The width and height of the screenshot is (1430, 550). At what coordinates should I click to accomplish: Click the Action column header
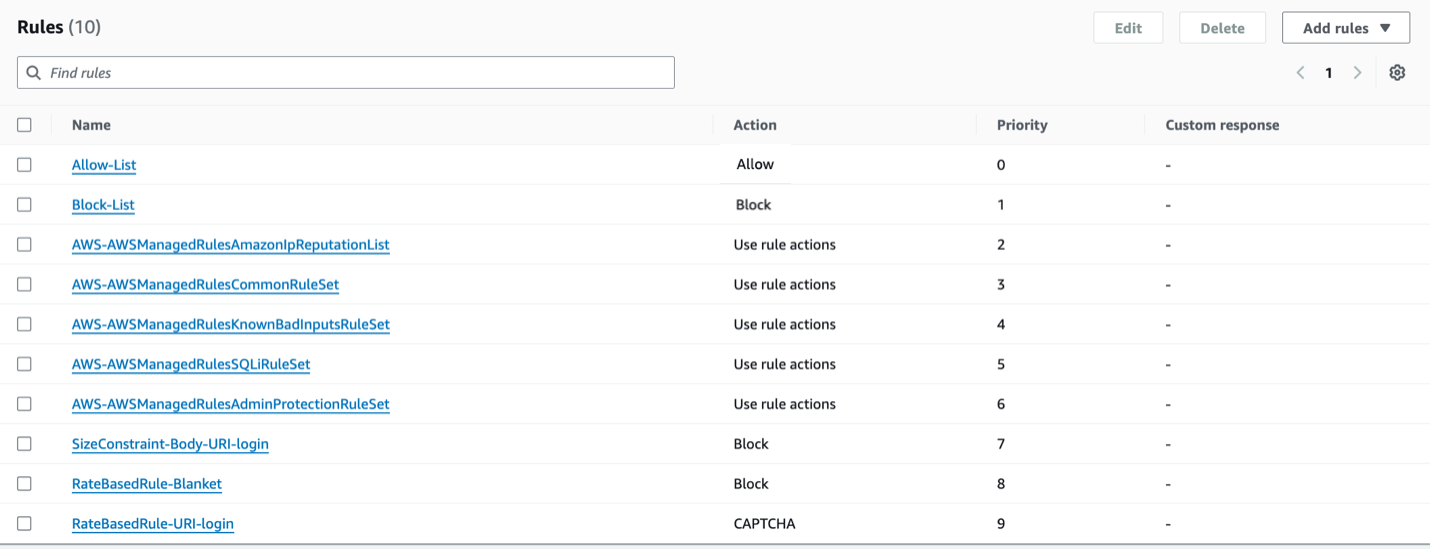click(x=755, y=125)
